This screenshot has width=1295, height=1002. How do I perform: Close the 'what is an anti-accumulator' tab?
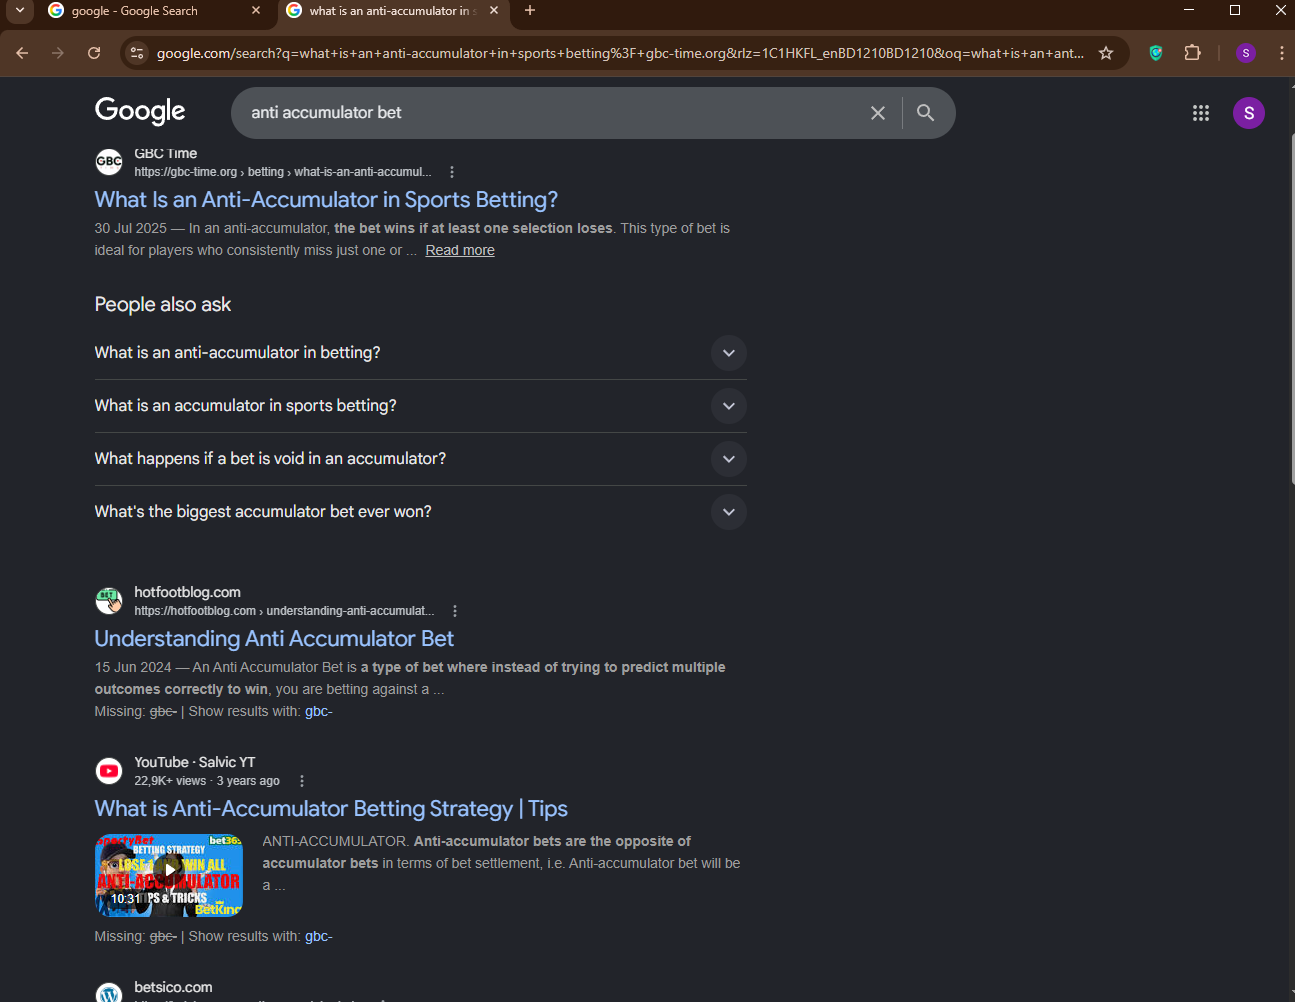[x=494, y=11]
